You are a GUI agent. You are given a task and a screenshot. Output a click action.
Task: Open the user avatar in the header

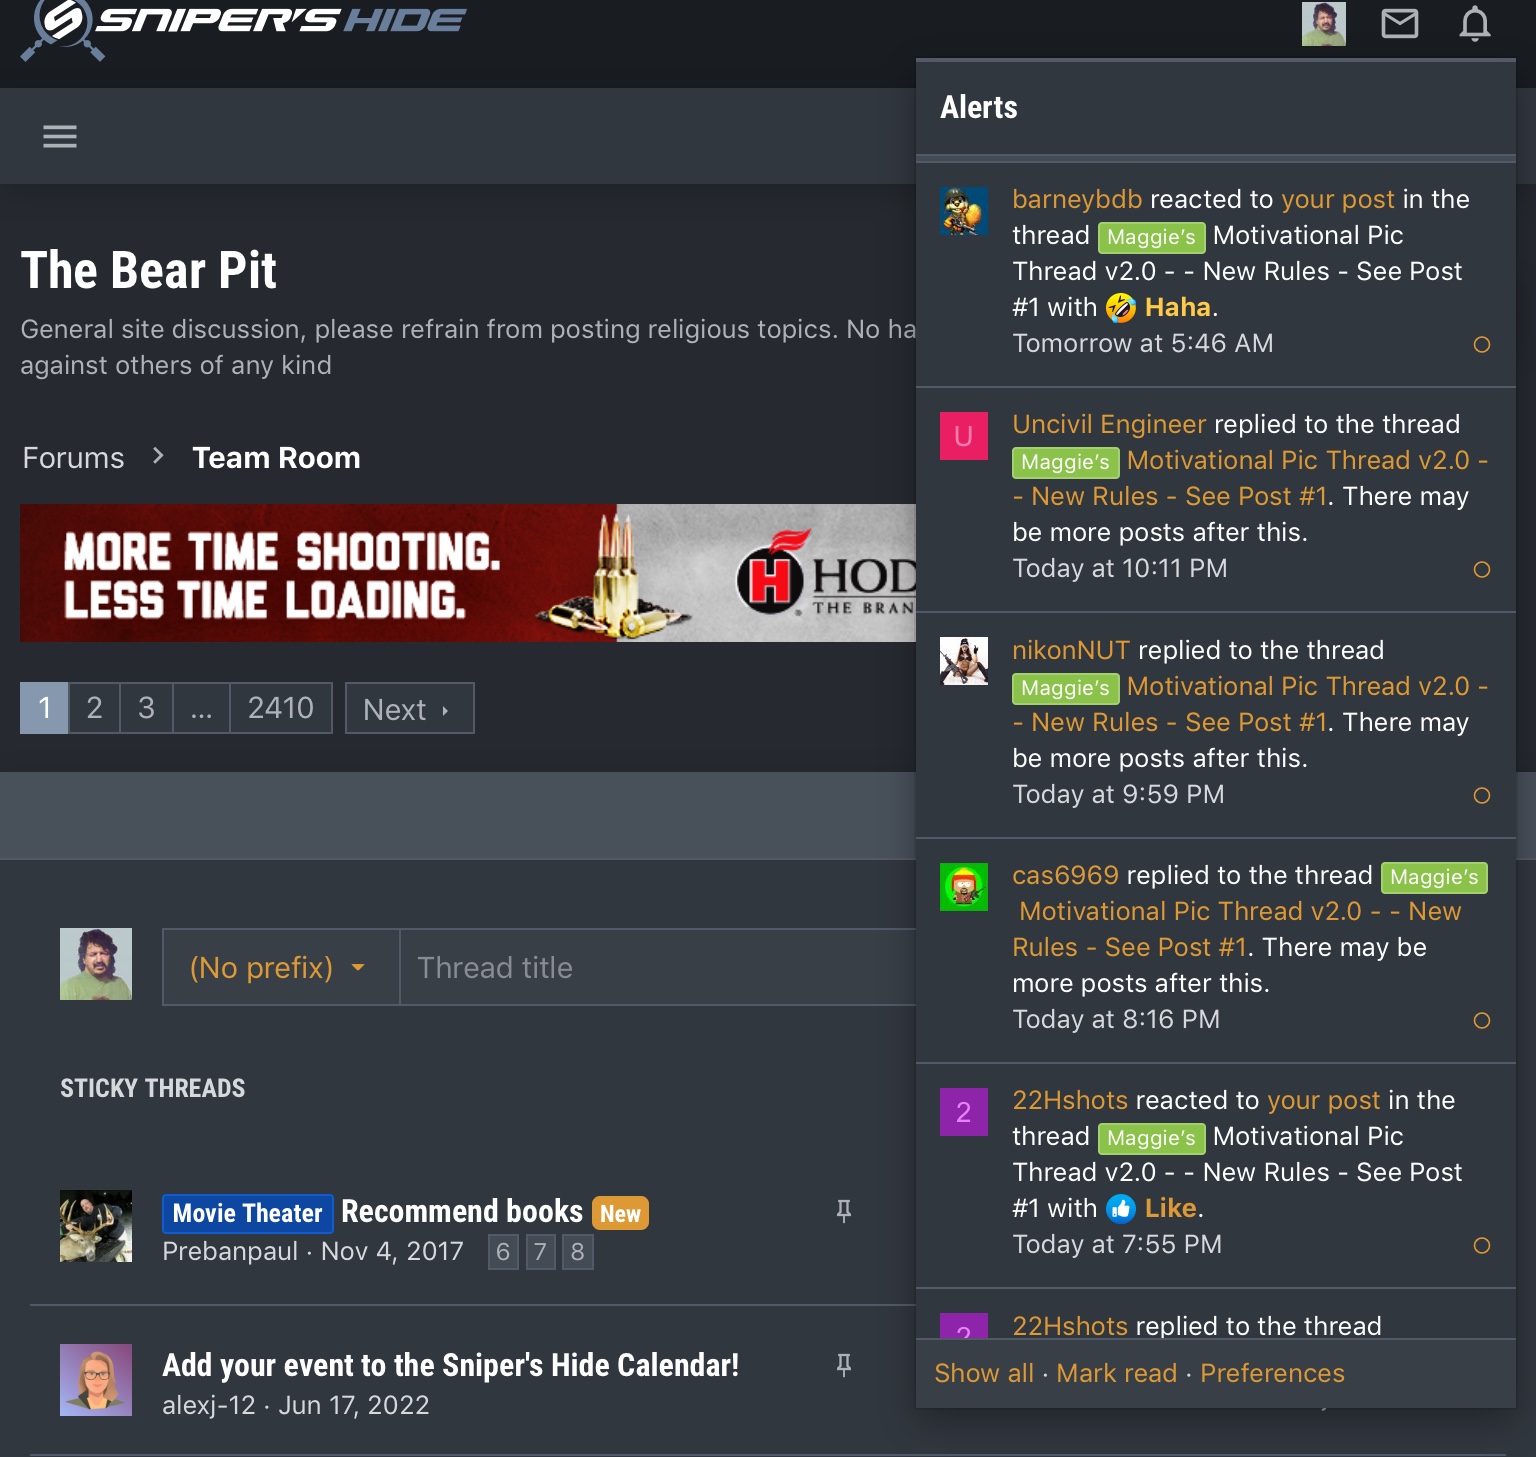tap(1323, 23)
